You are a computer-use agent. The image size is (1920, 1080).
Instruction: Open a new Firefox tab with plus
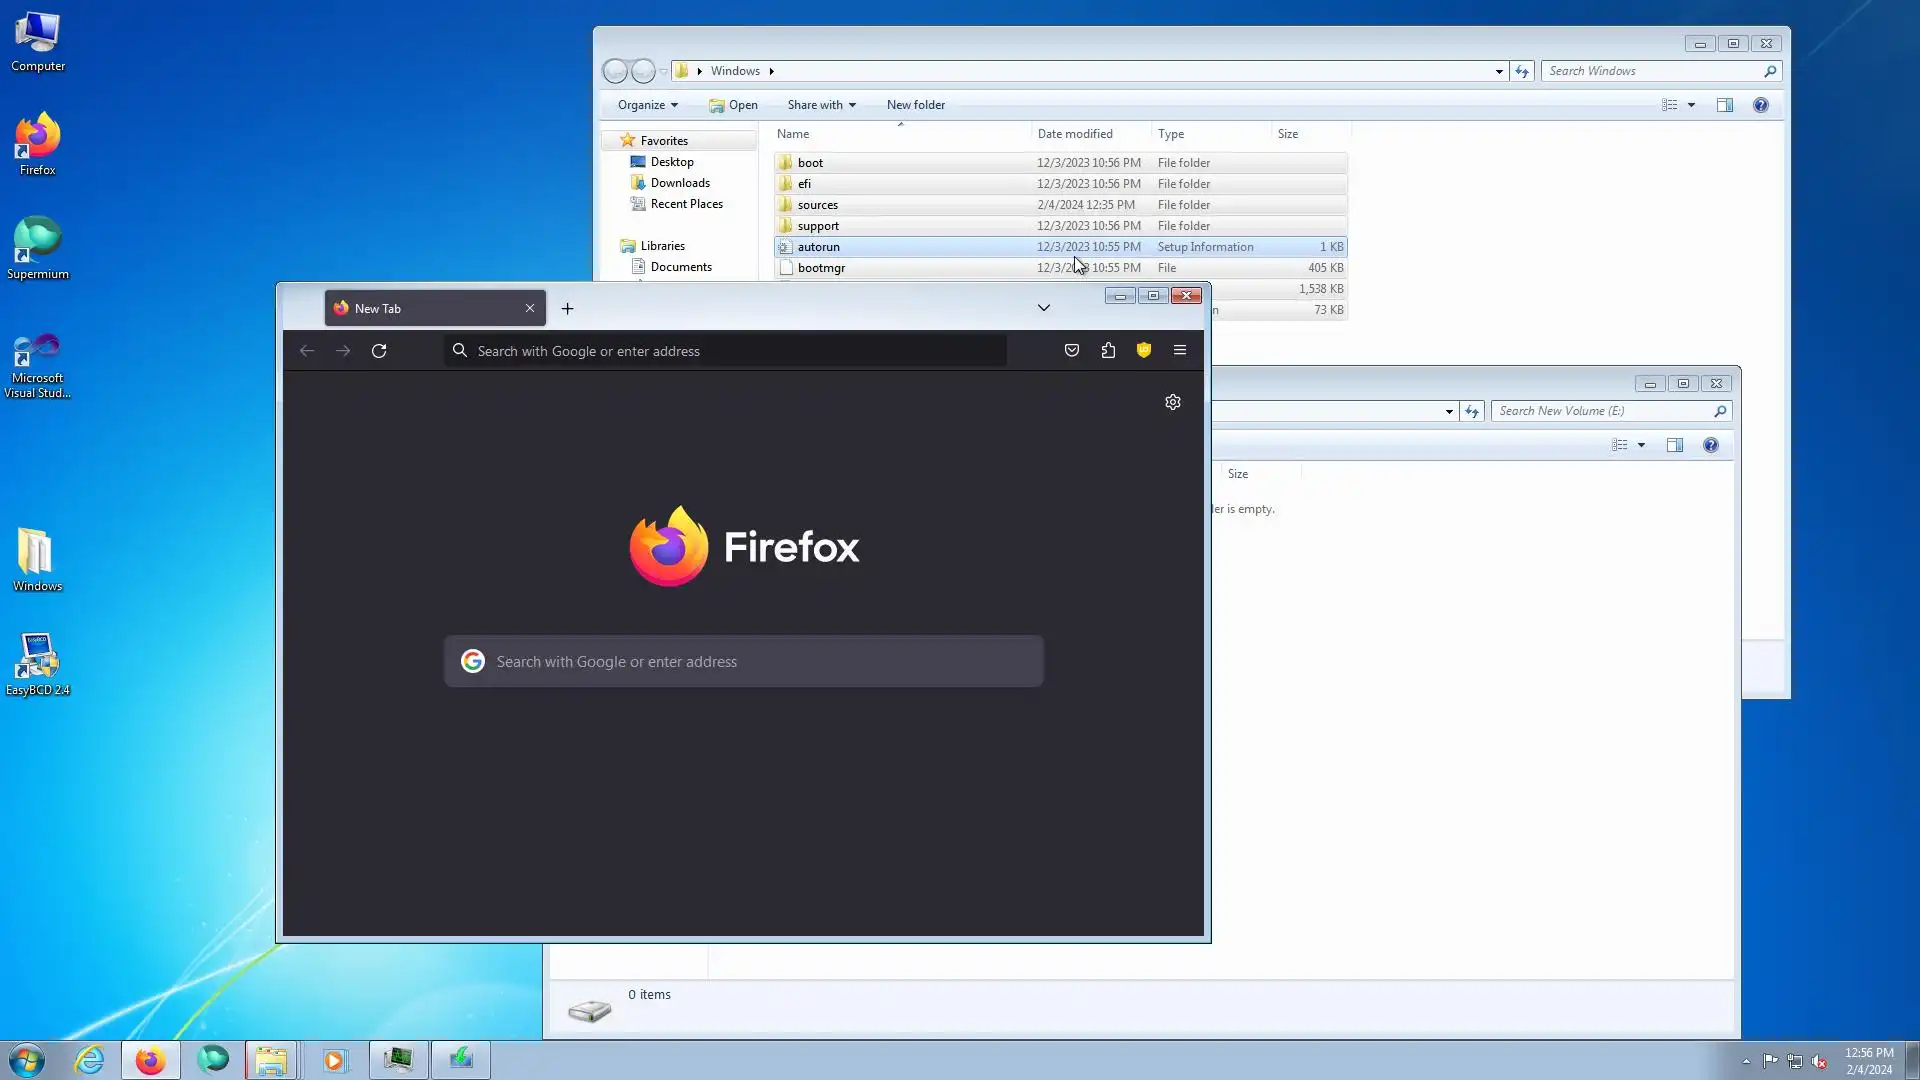coord(567,309)
